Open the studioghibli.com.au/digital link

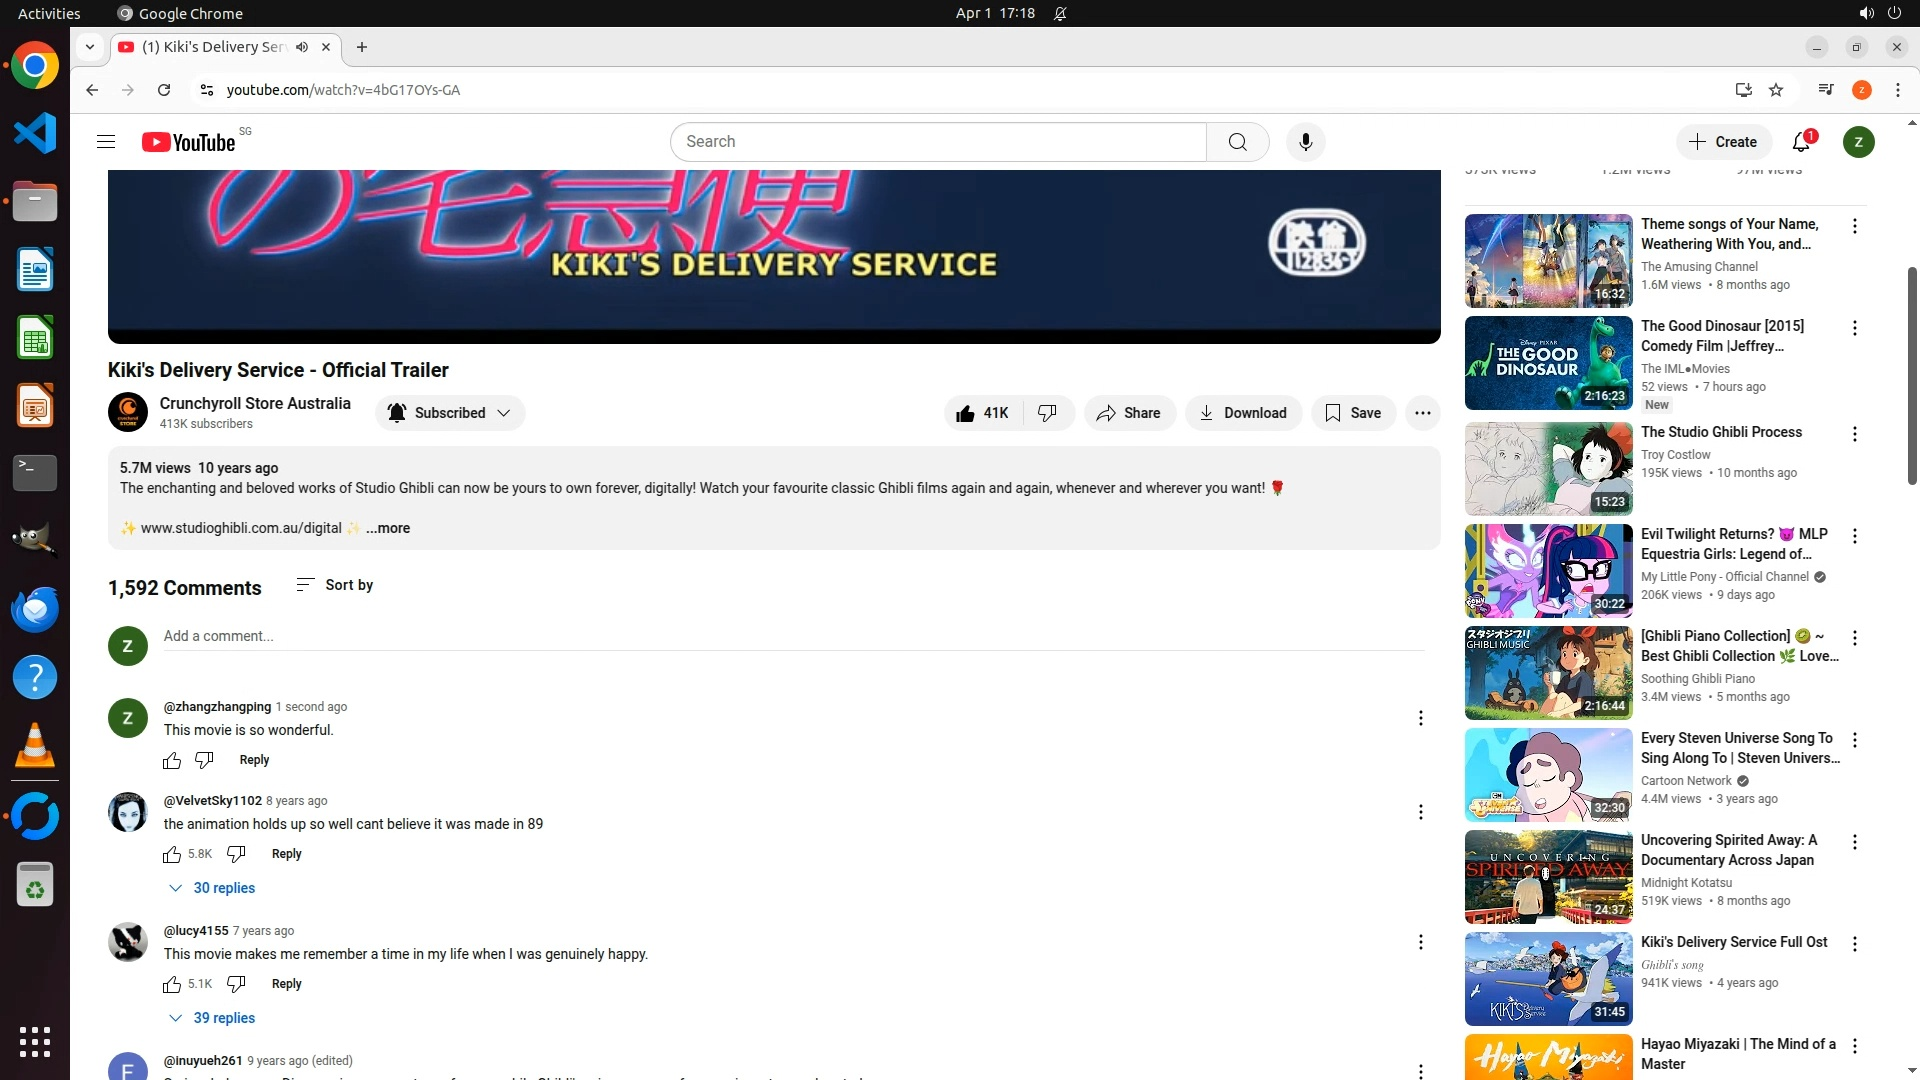click(x=241, y=528)
